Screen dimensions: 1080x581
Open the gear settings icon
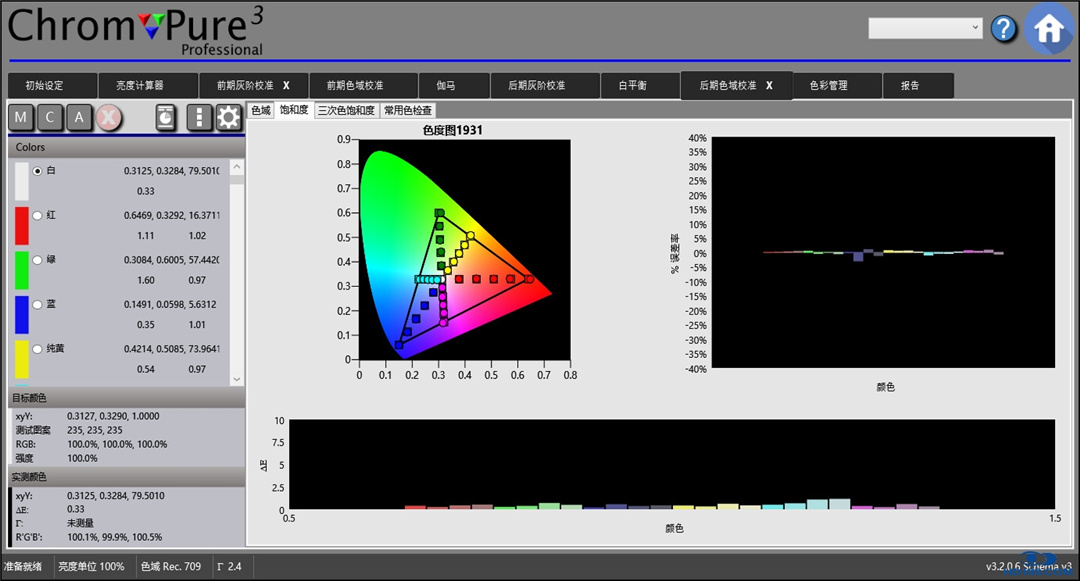[x=229, y=118]
